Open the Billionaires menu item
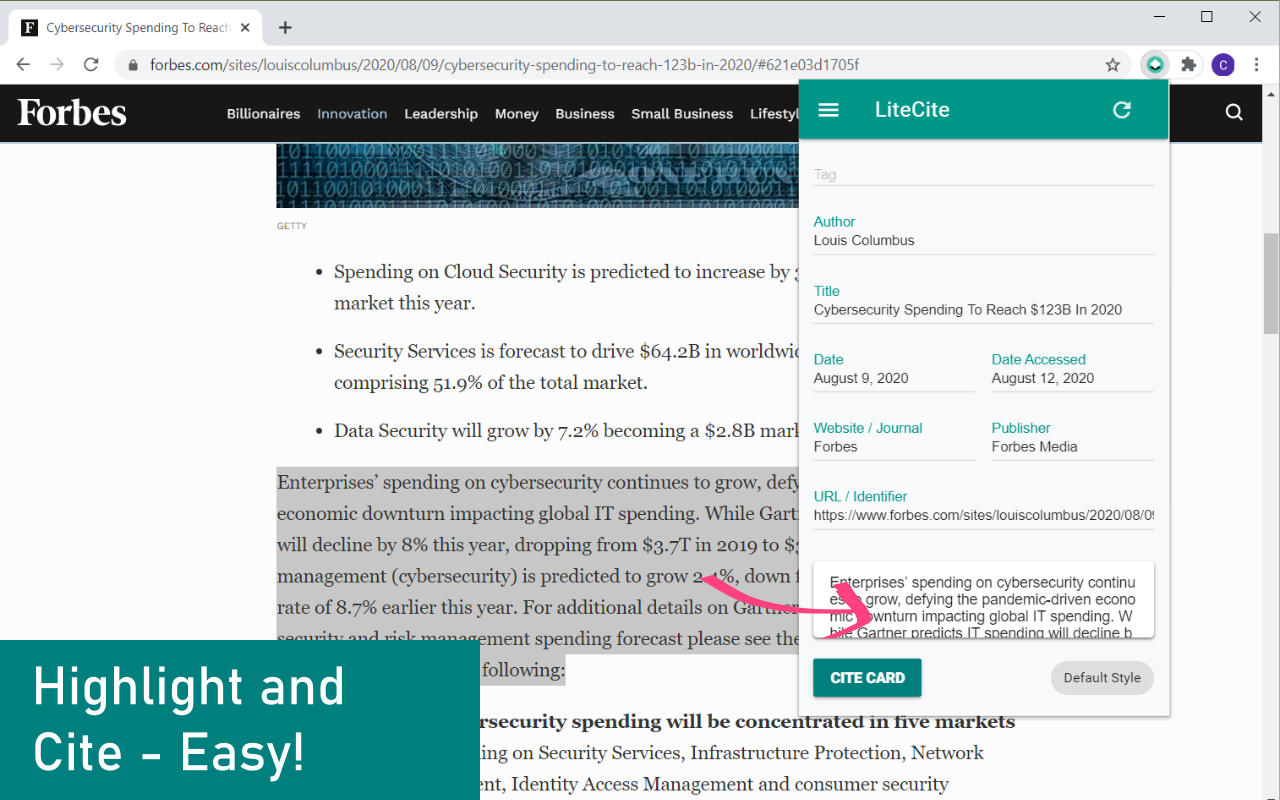Screen dimensions: 1280x800 tap(263, 114)
